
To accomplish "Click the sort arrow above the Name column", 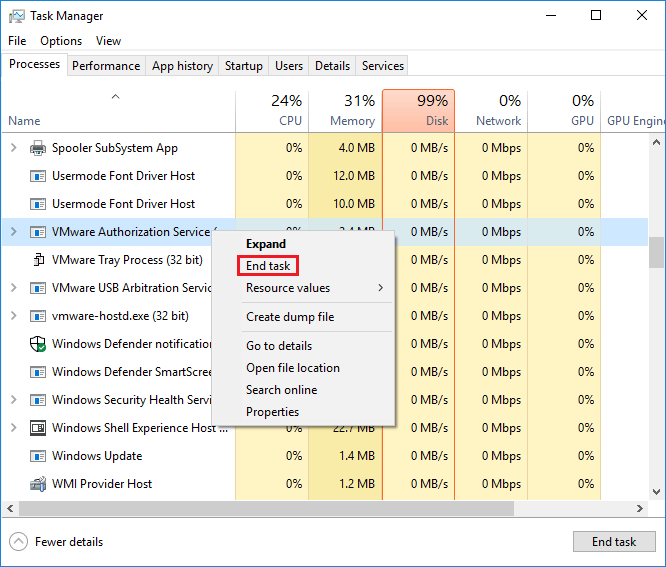I will [115, 97].
